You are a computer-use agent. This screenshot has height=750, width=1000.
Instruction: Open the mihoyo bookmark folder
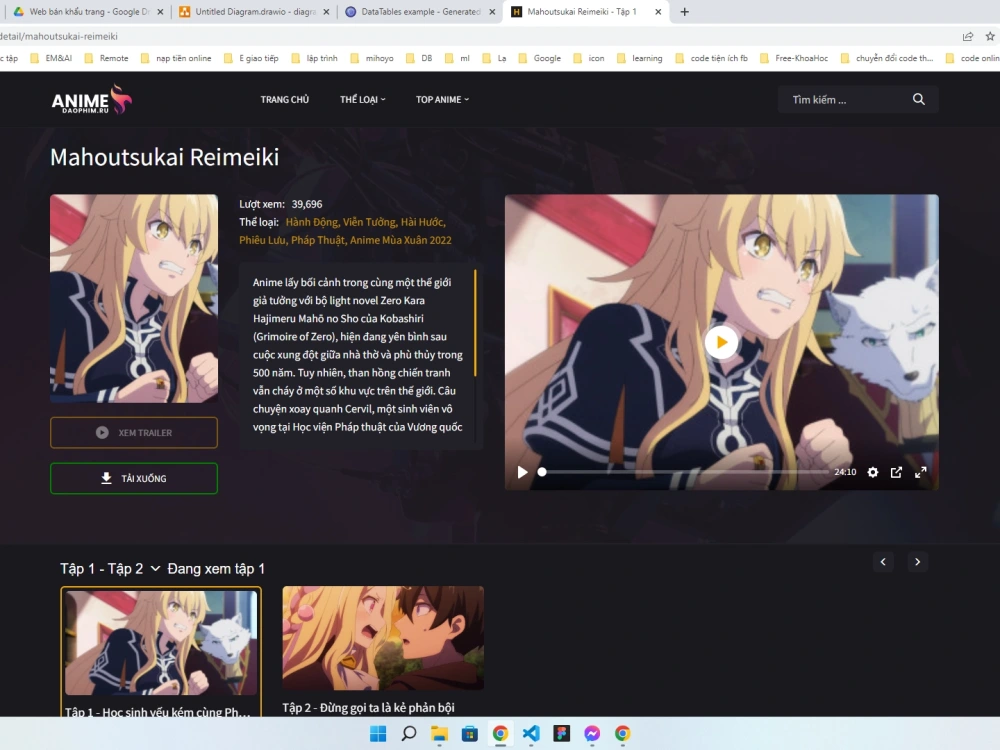[x=372, y=58]
